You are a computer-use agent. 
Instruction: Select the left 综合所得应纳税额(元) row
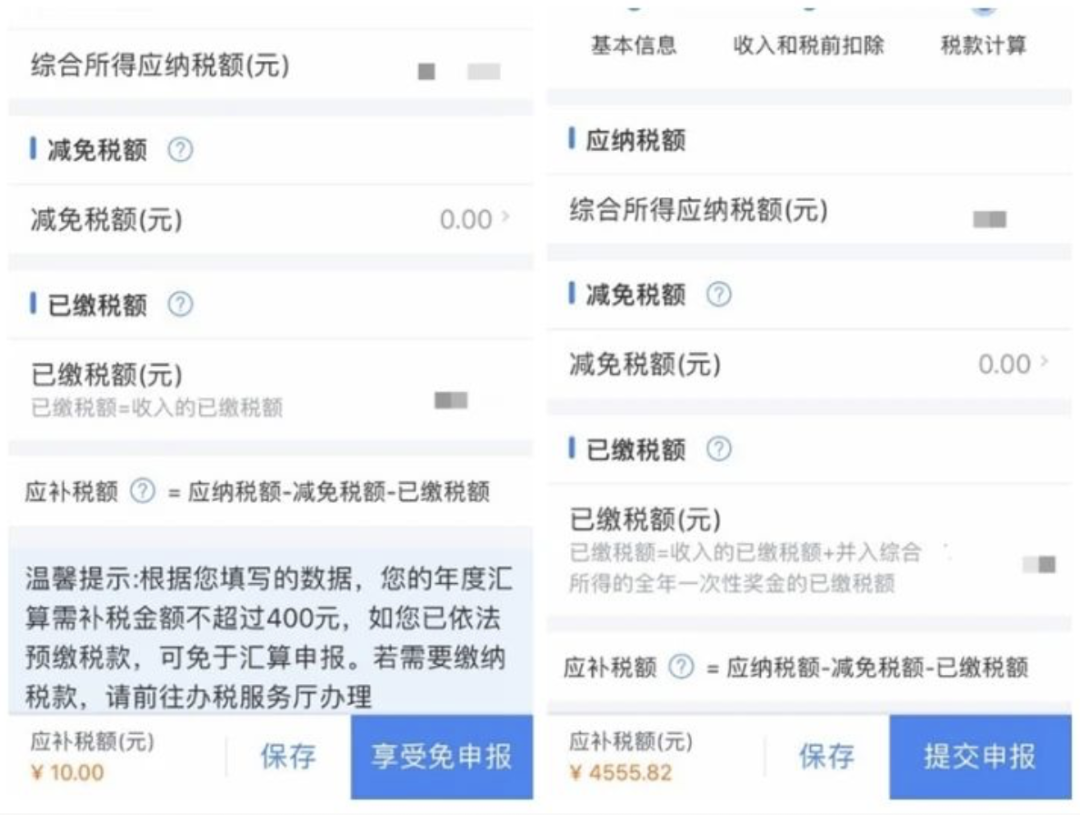point(271,65)
